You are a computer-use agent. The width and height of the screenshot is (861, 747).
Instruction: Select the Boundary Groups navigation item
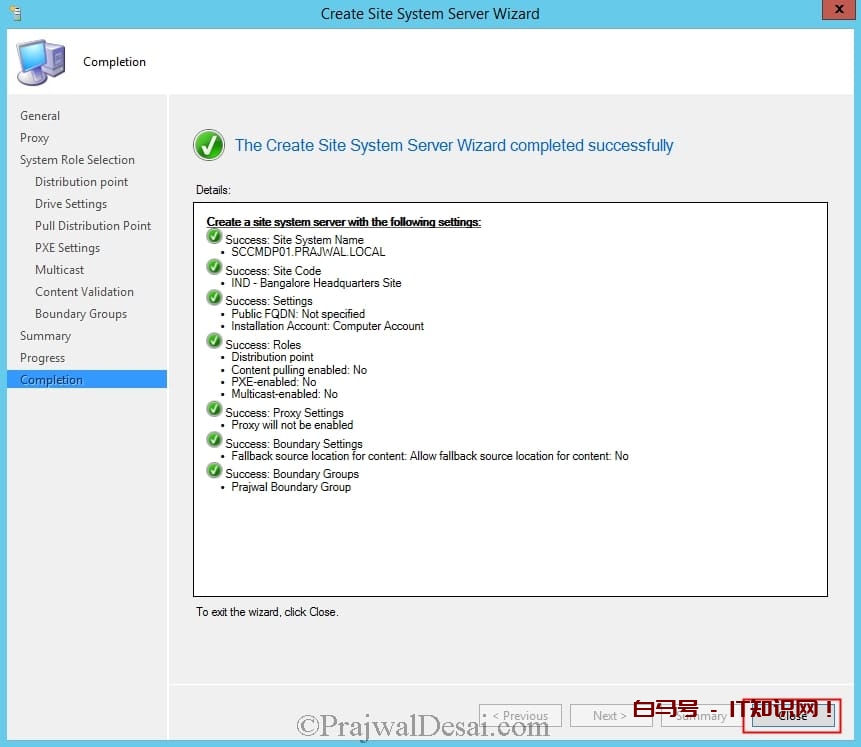81,314
